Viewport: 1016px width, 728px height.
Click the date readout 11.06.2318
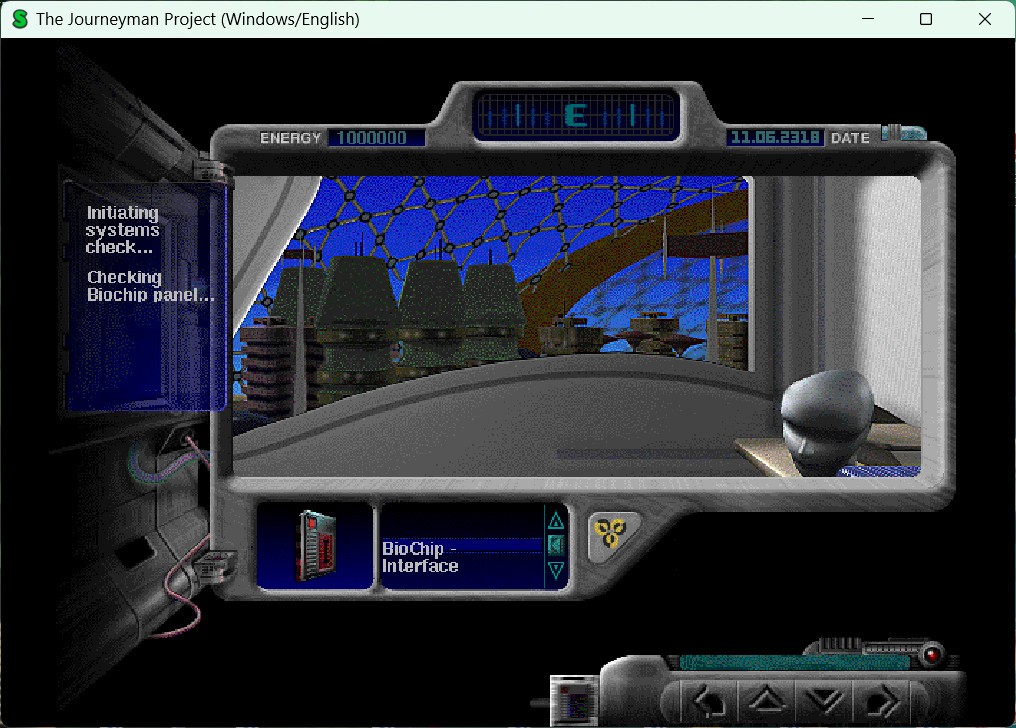775,137
